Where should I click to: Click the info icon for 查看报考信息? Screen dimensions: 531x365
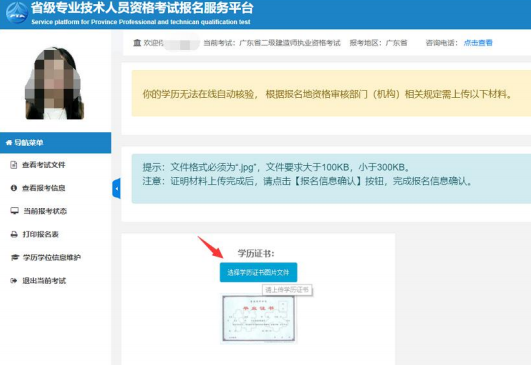tap(14, 188)
